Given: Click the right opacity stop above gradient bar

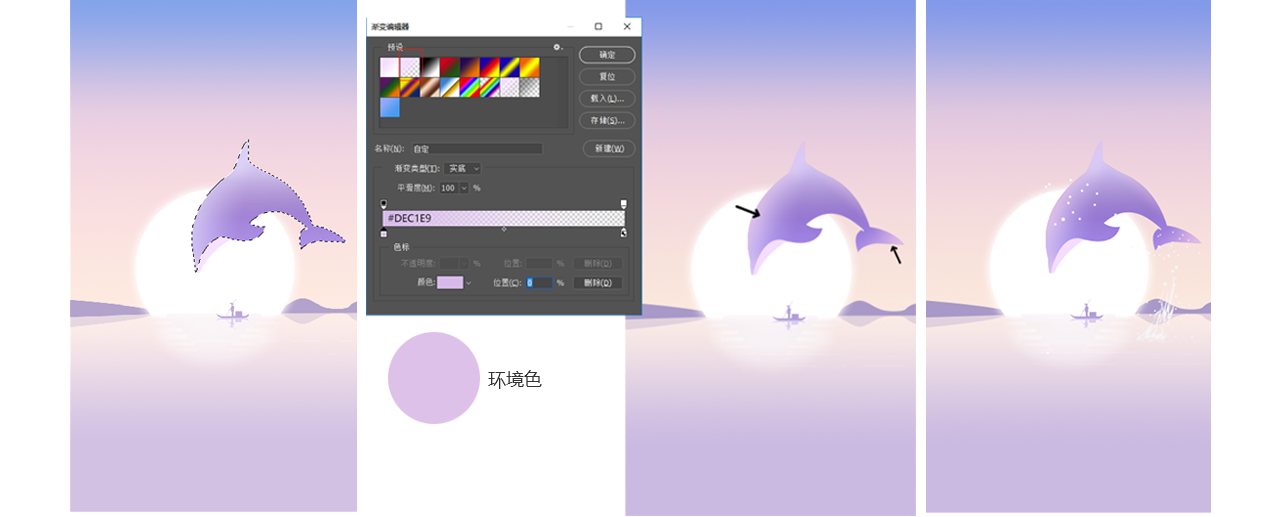Looking at the screenshot, I should pos(624,203).
